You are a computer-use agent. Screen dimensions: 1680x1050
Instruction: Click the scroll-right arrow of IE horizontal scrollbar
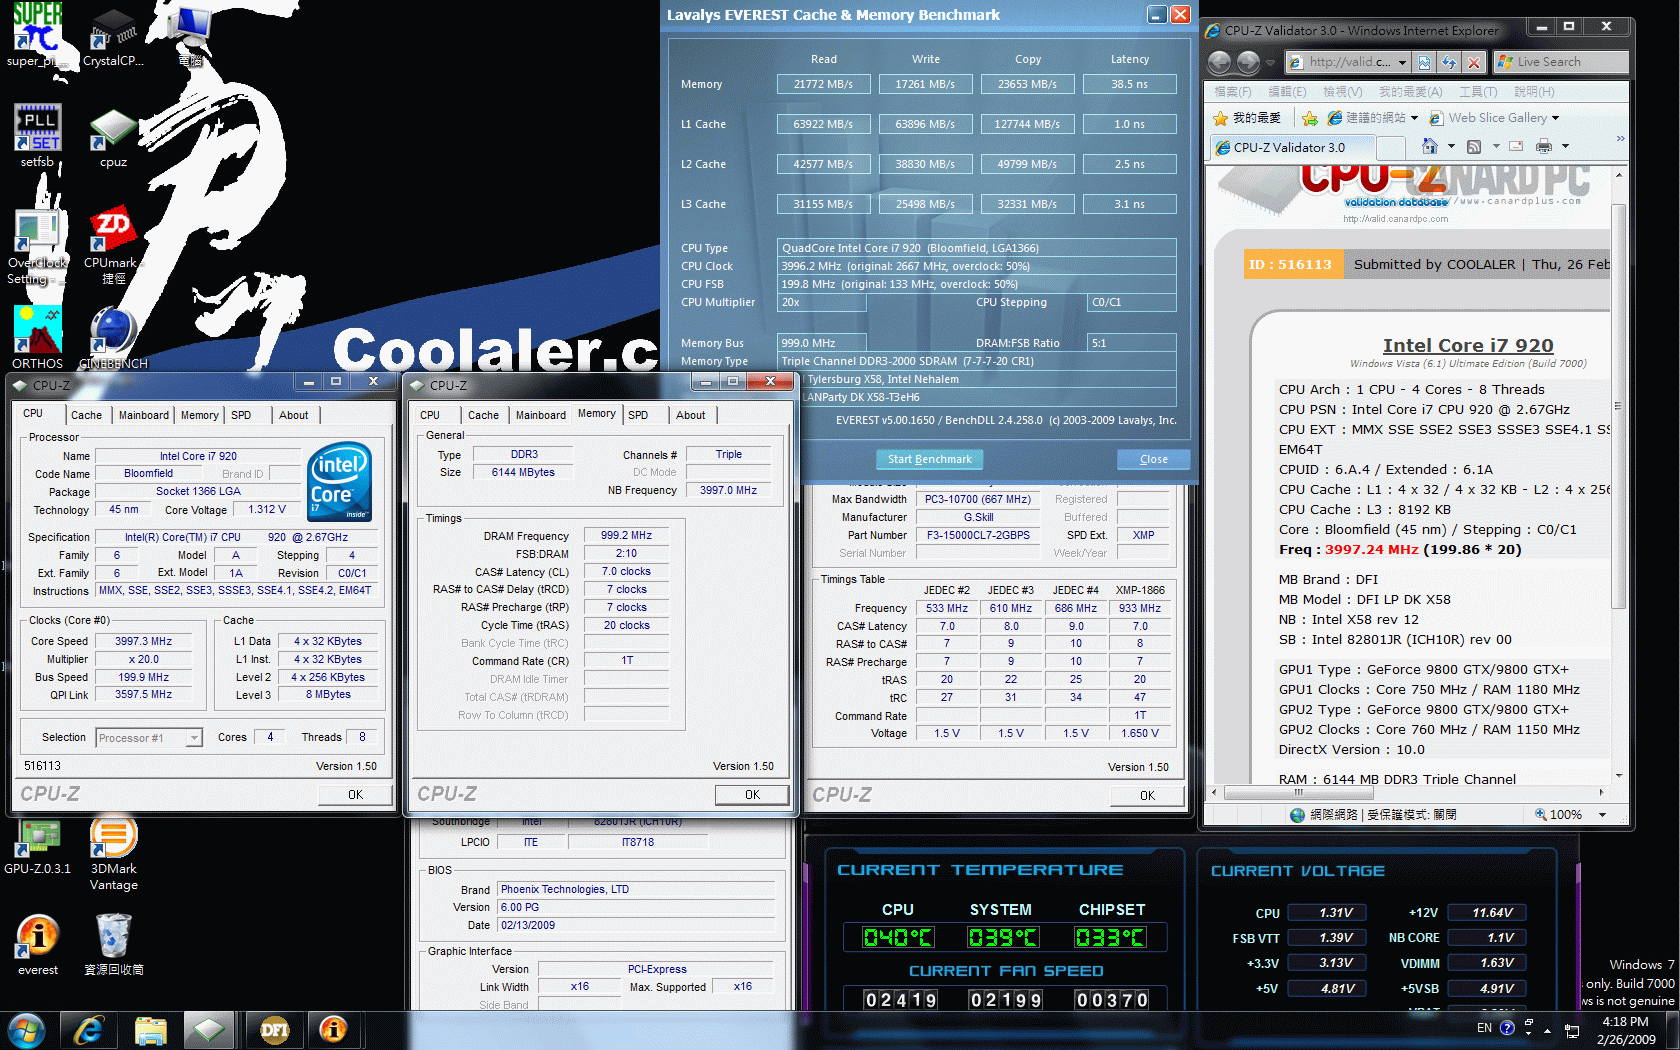tap(1601, 792)
